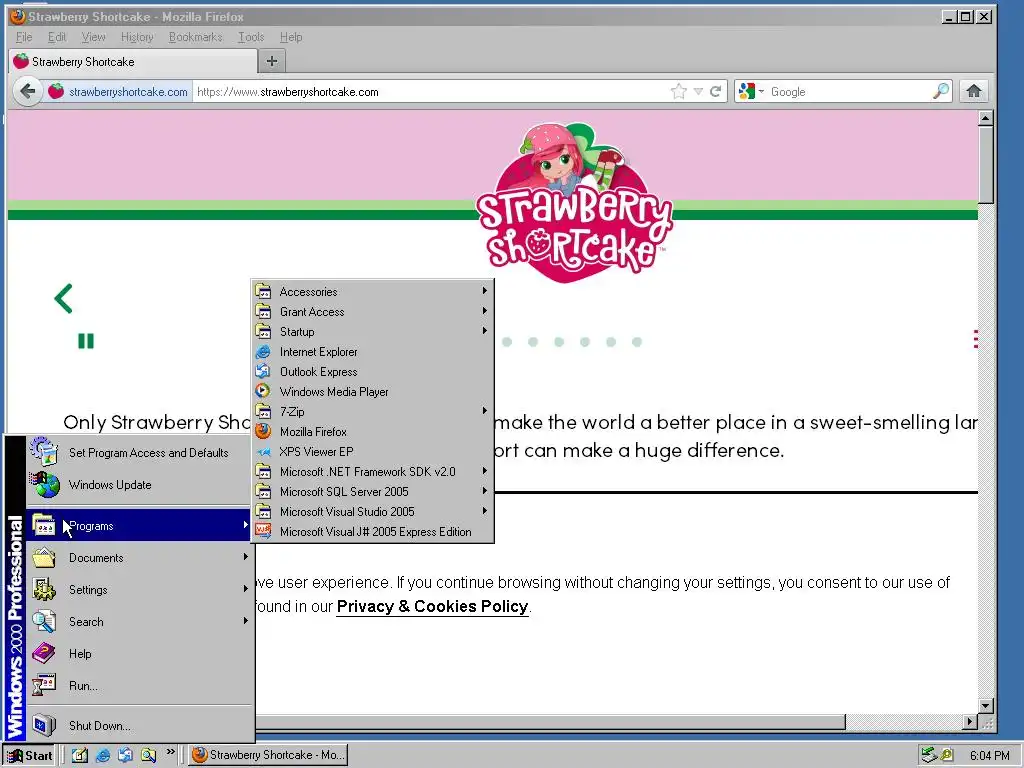
Task: Expand the Settings submenu arrow
Action: click(x=246, y=589)
